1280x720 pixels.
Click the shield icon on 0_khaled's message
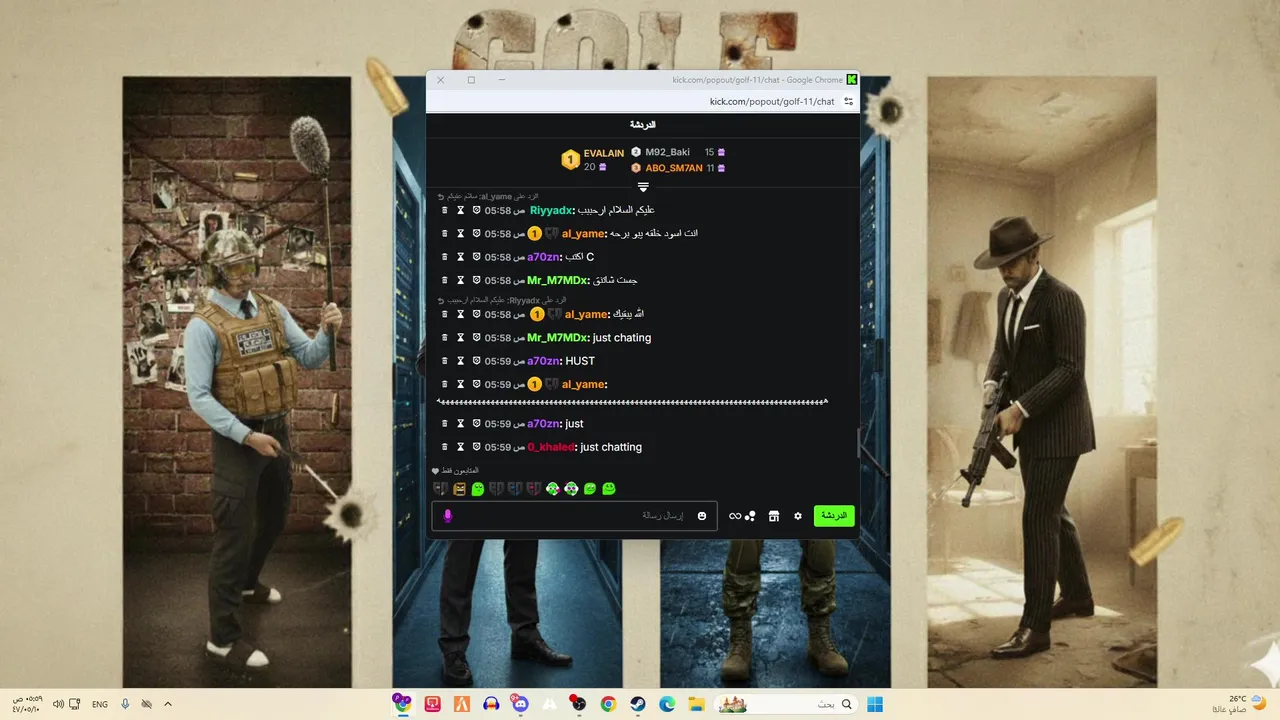coord(477,447)
